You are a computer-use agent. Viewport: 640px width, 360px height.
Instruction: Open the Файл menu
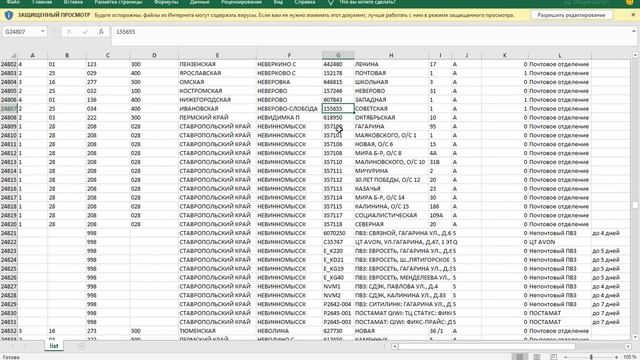(x=13, y=2)
